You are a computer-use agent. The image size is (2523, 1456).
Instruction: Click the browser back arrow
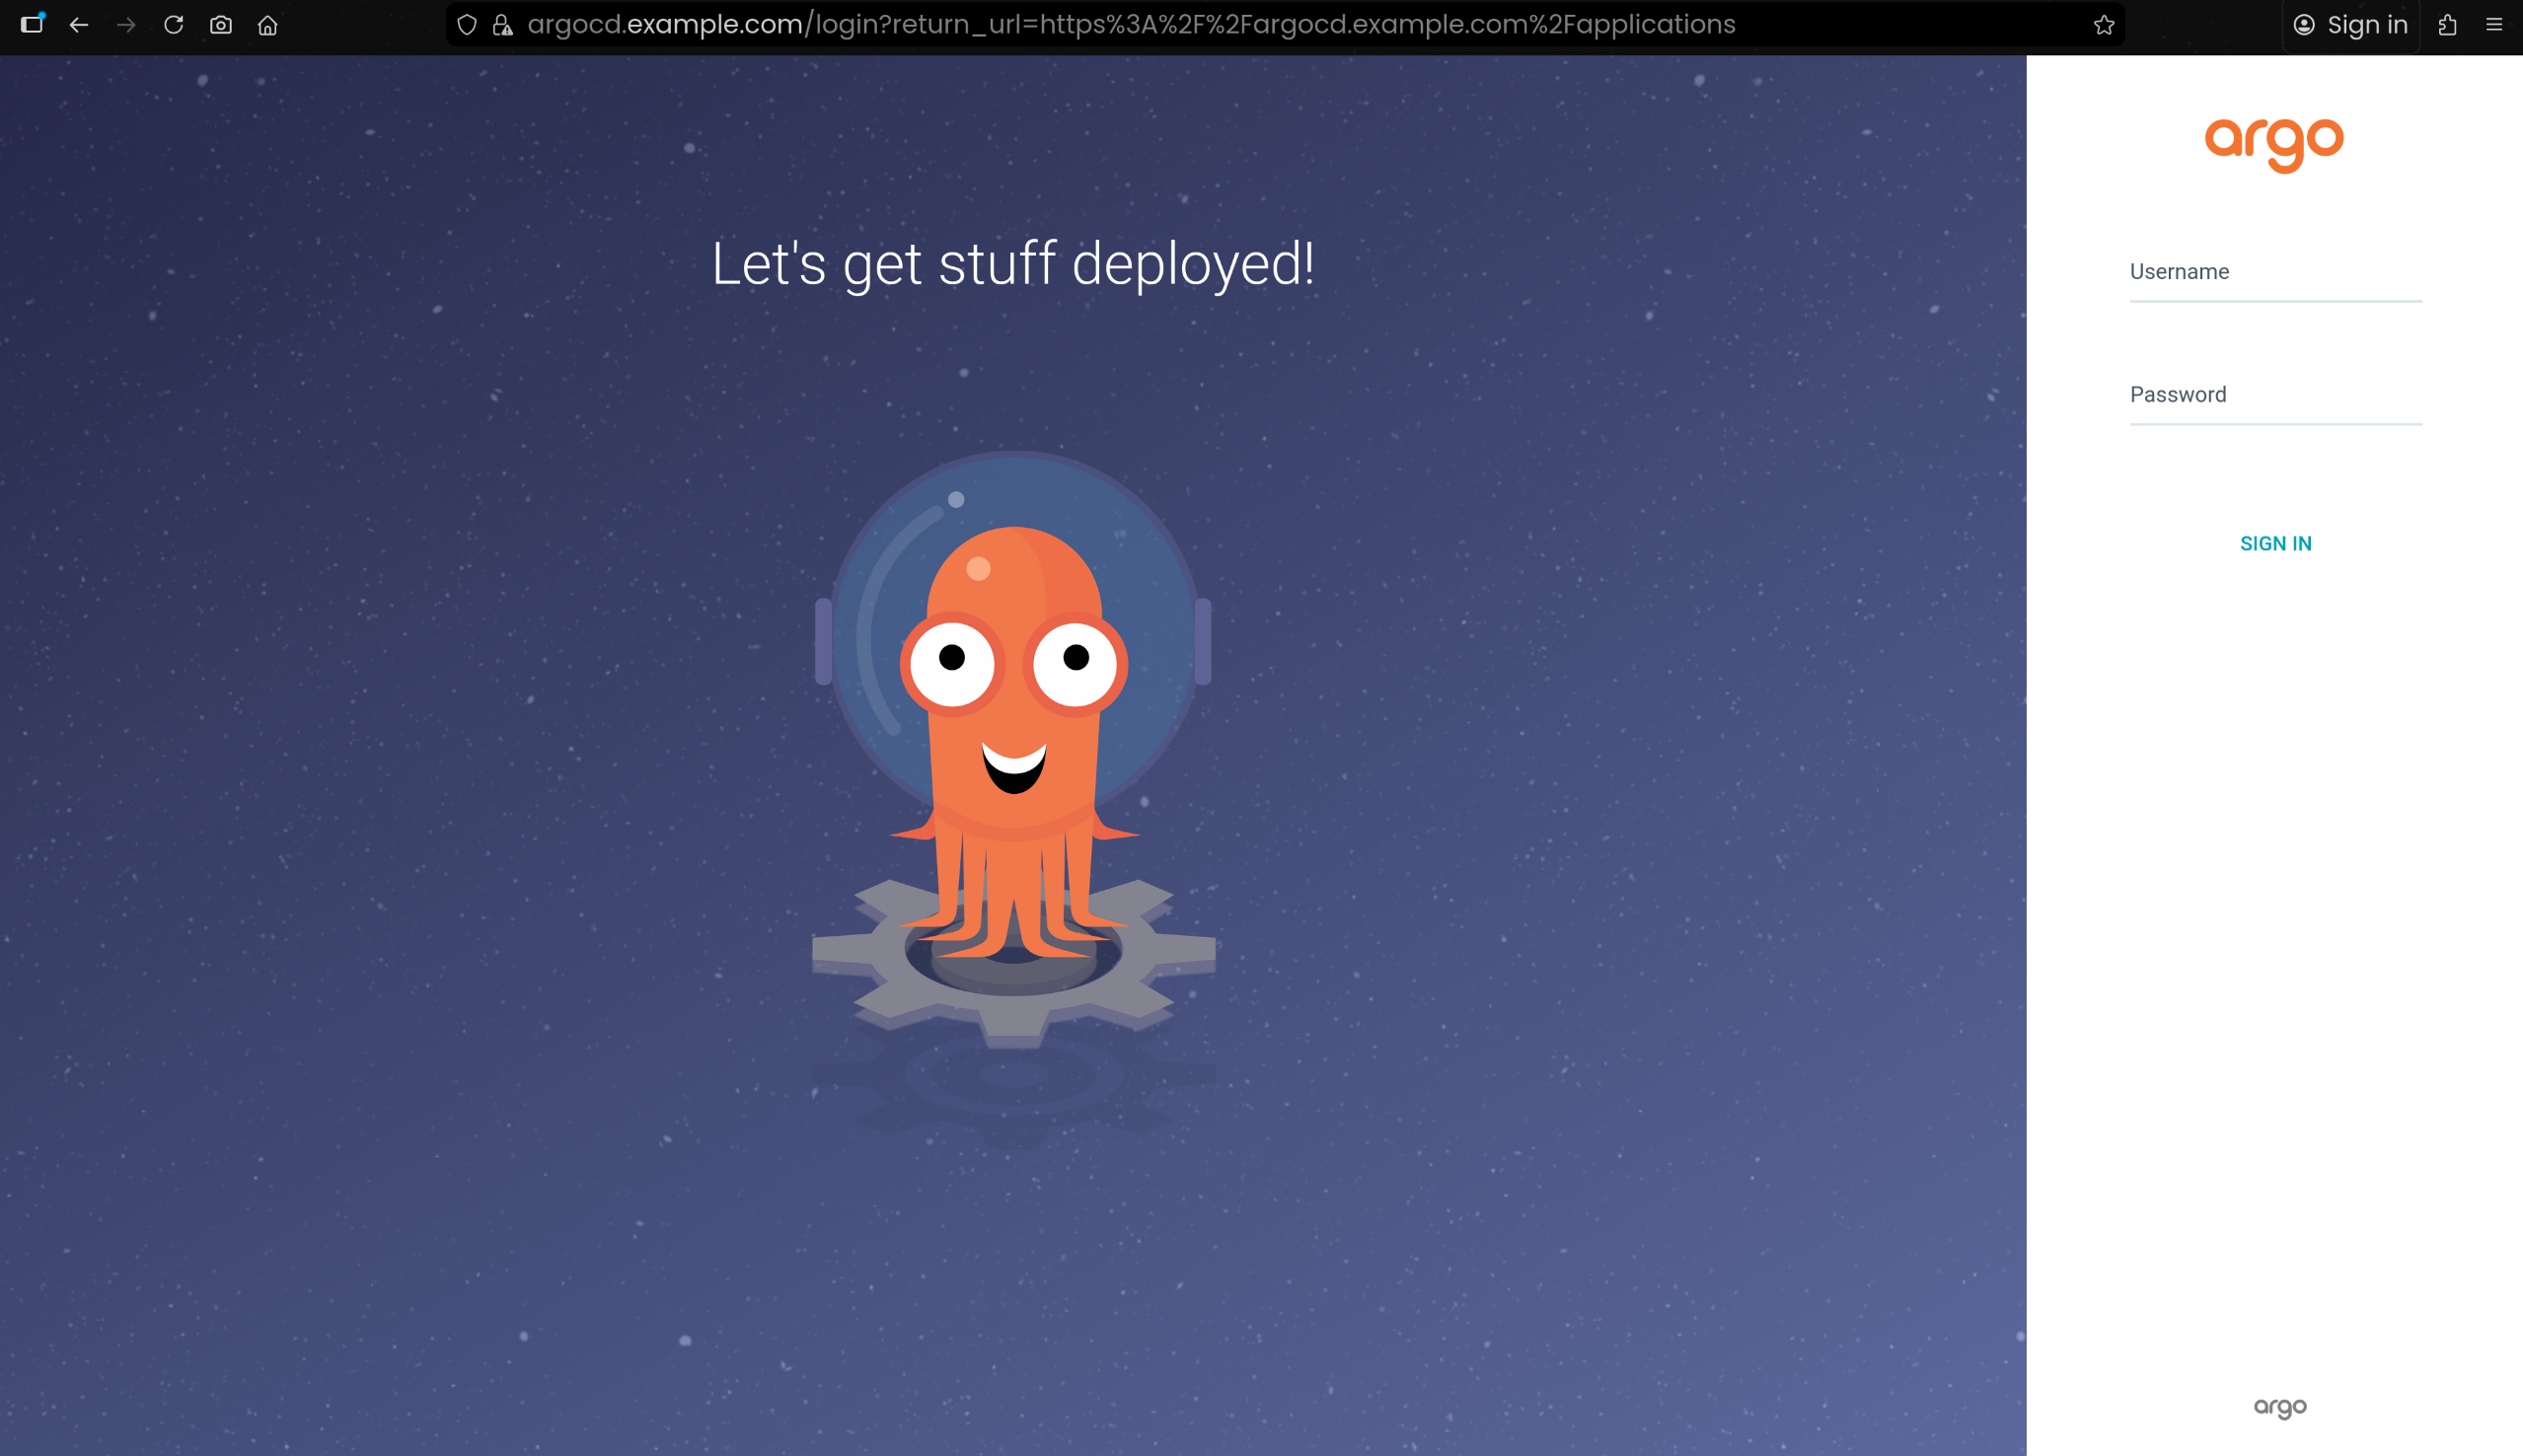(79, 25)
